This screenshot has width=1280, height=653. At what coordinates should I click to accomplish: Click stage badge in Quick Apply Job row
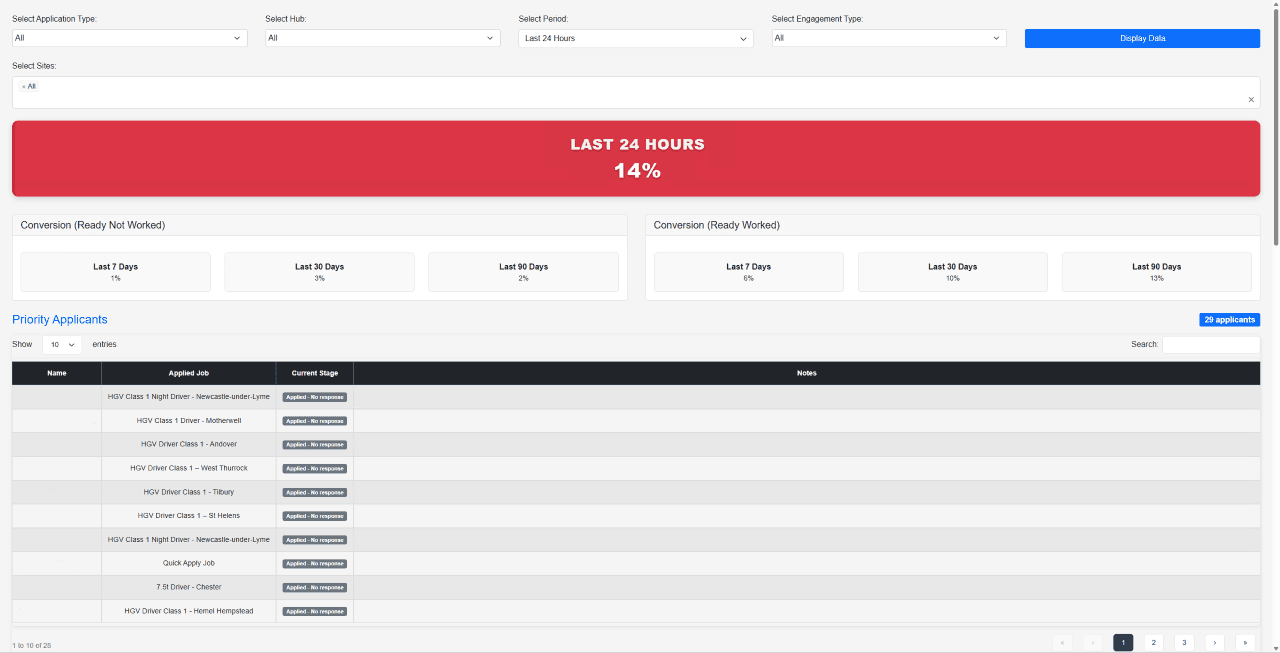point(315,564)
